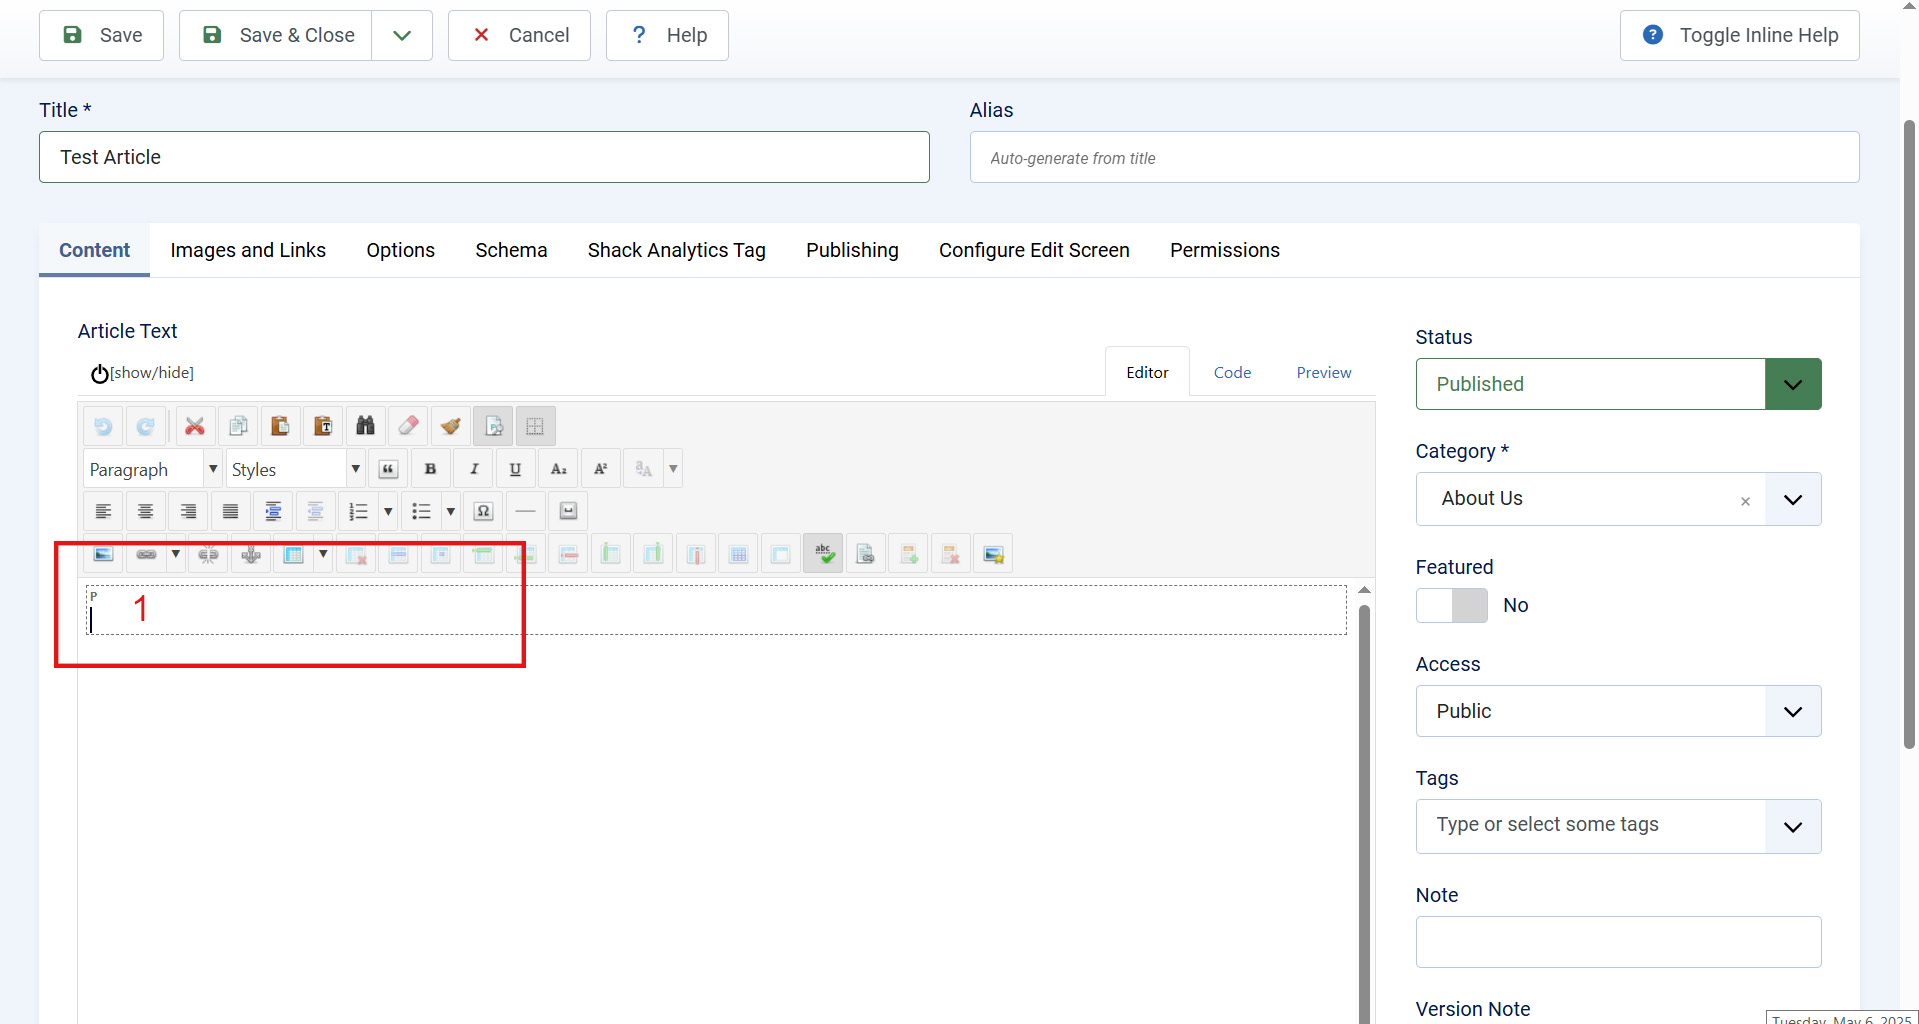The image size is (1919, 1024).
Task: Expand numbered list style options arrow
Action: point(388,511)
